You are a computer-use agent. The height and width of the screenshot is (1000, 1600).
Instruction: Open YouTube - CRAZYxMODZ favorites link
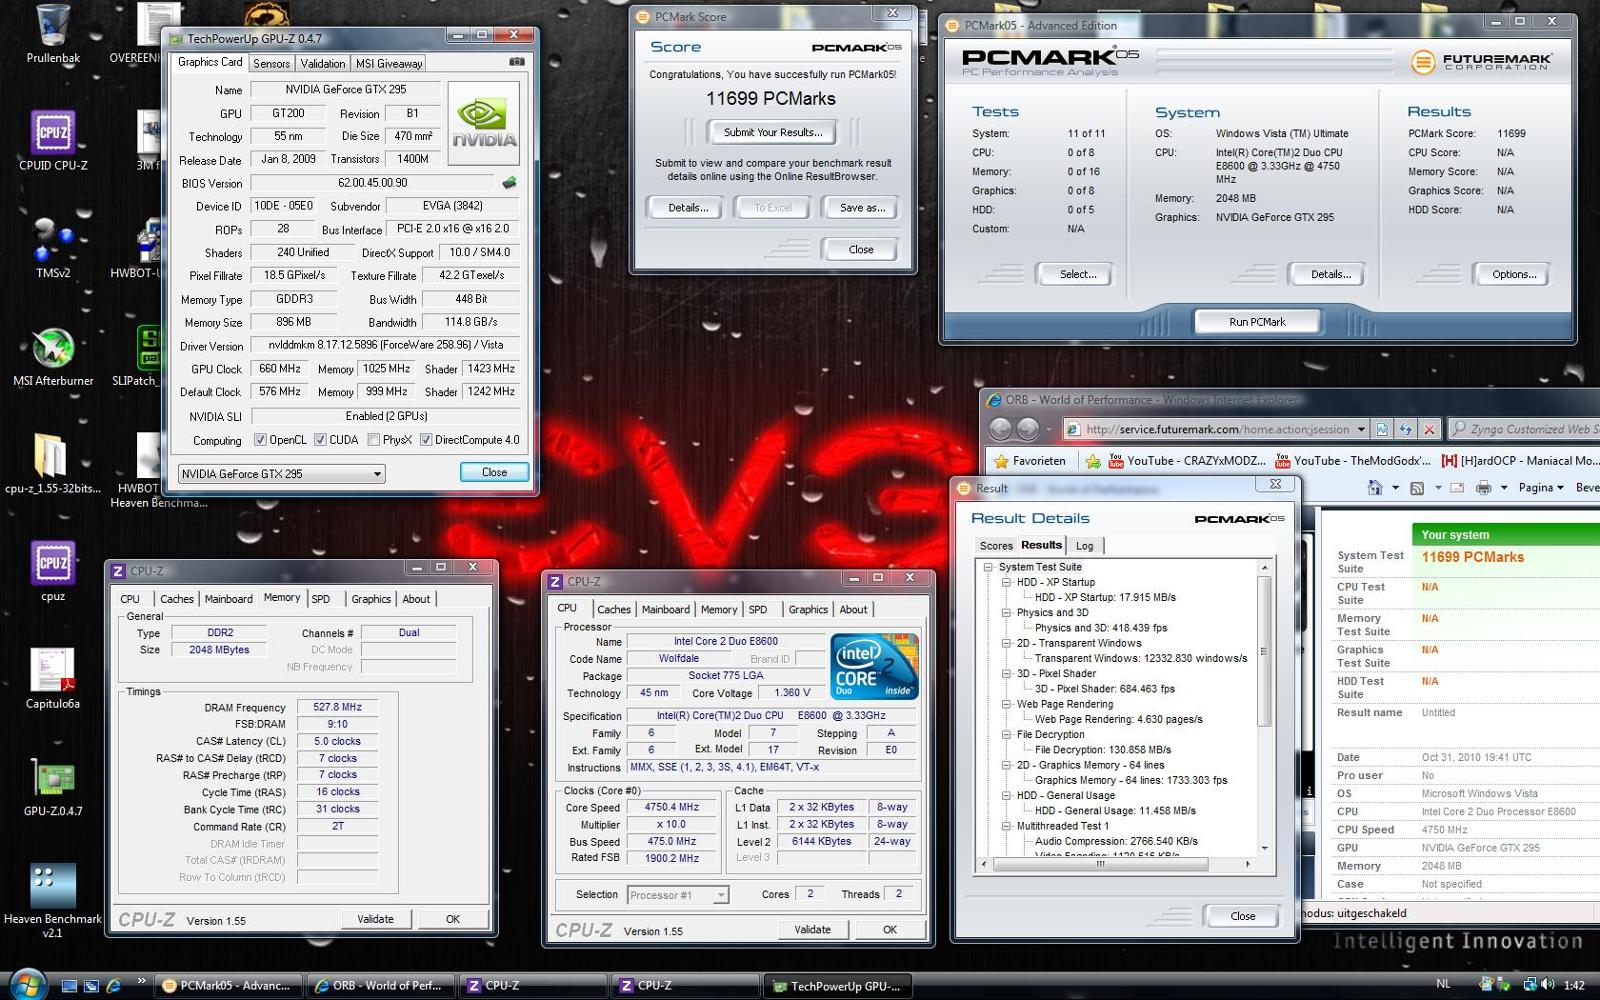pos(1187,461)
